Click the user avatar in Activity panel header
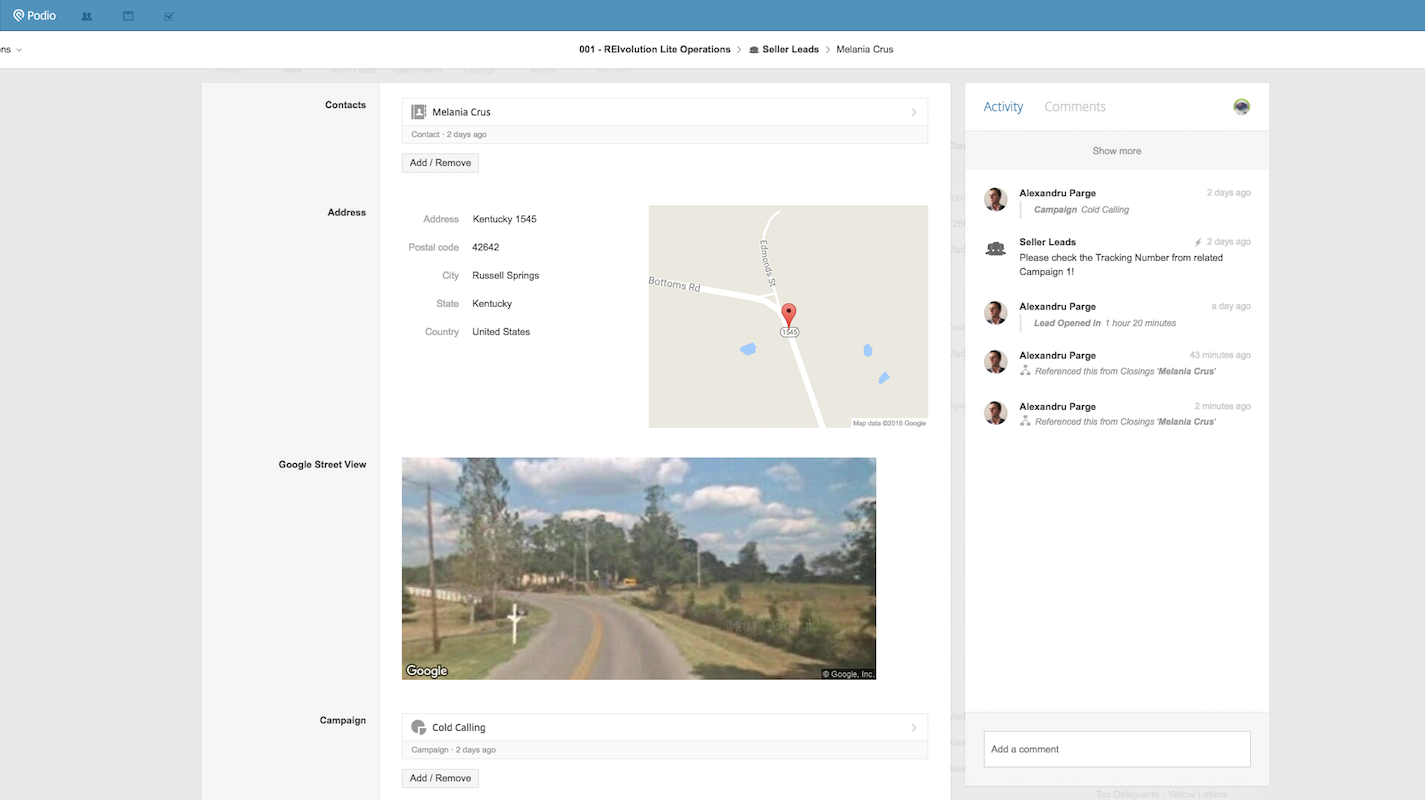 tap(1241, 107)
